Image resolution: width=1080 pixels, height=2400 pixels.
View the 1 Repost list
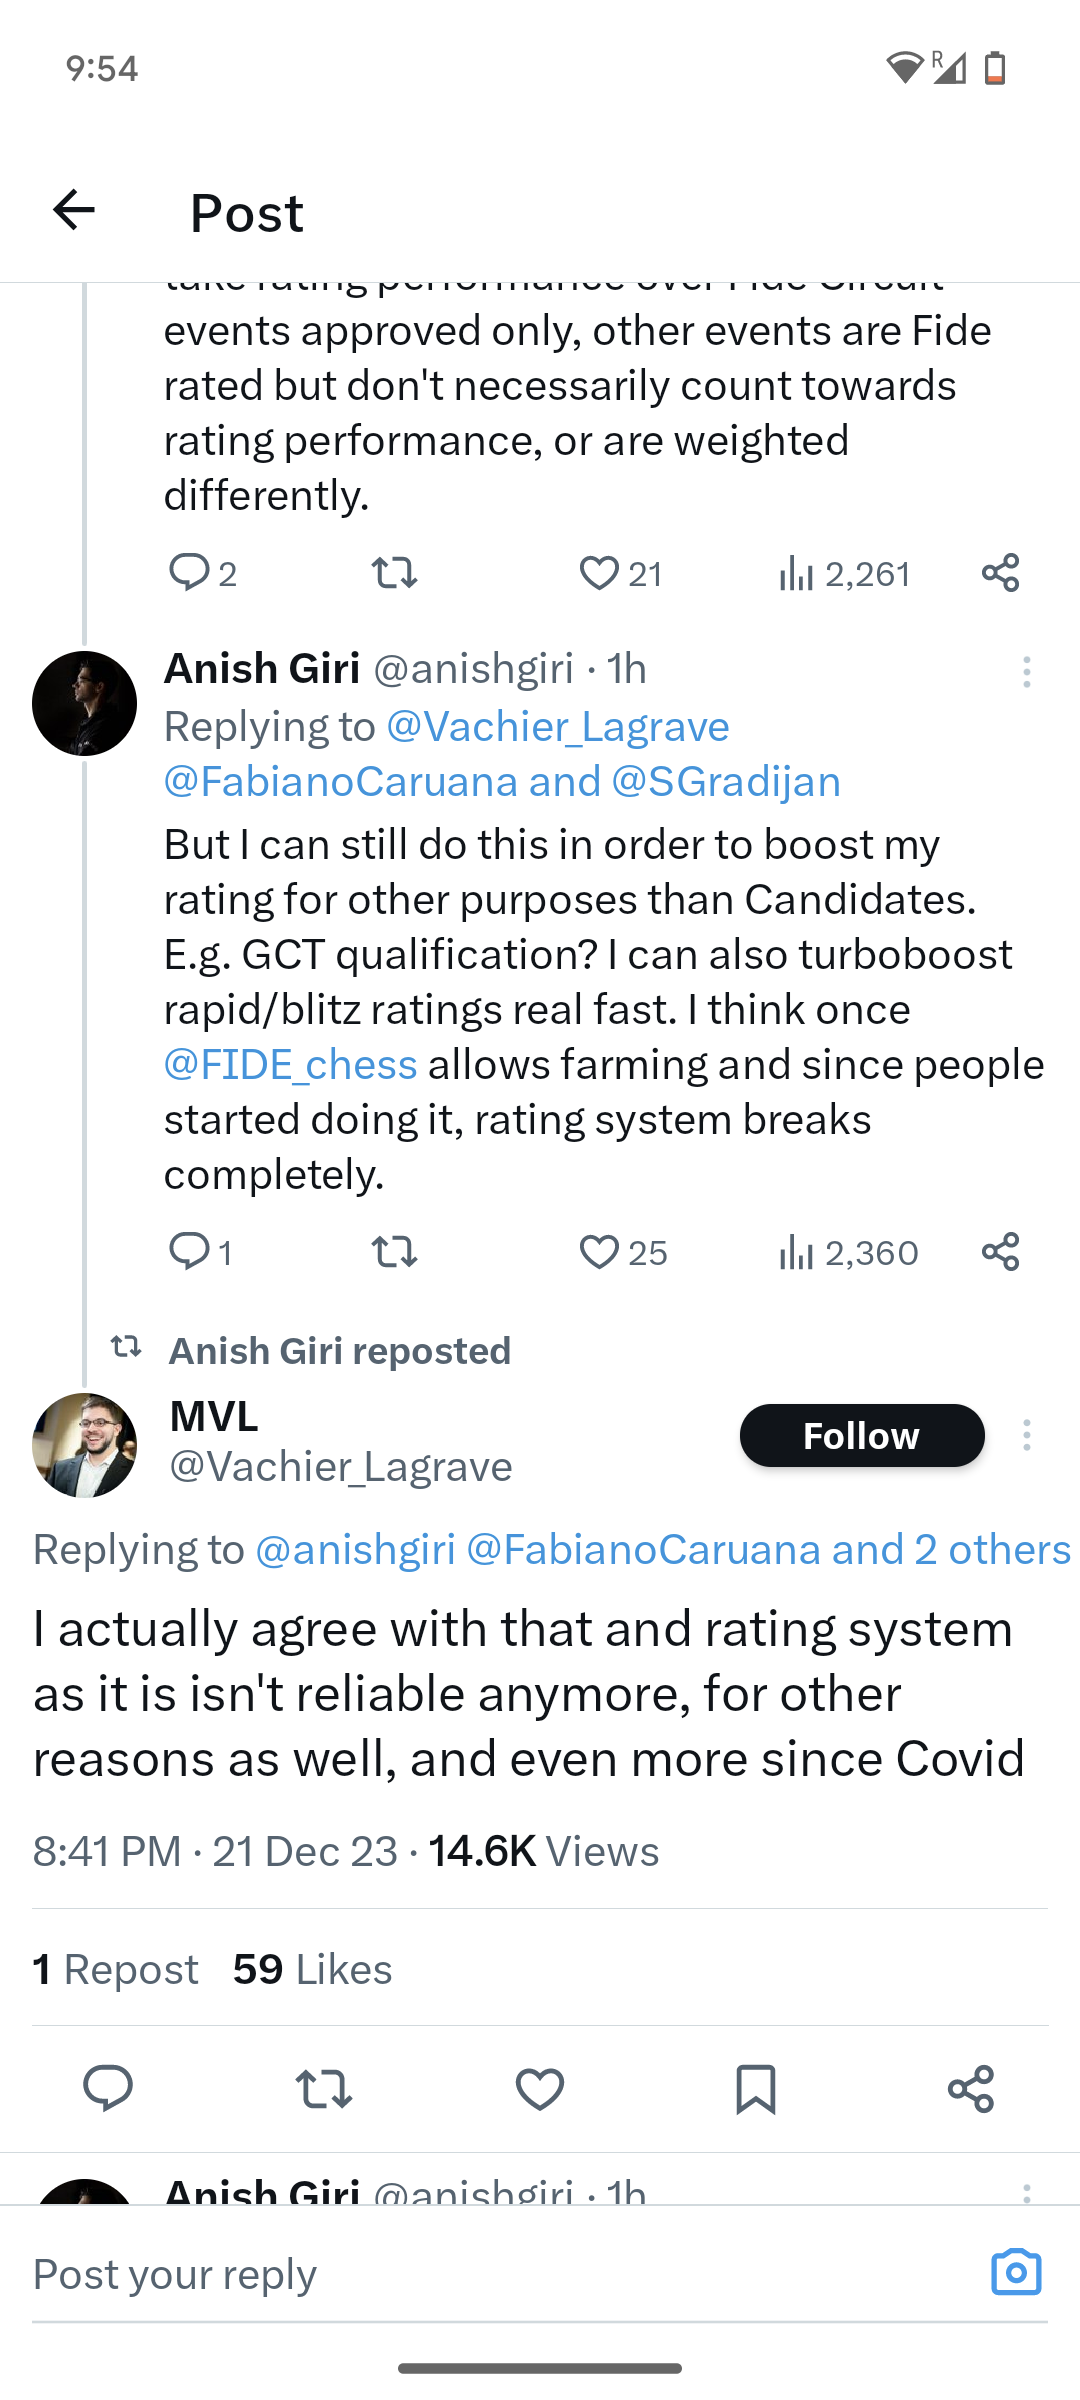116,1969
